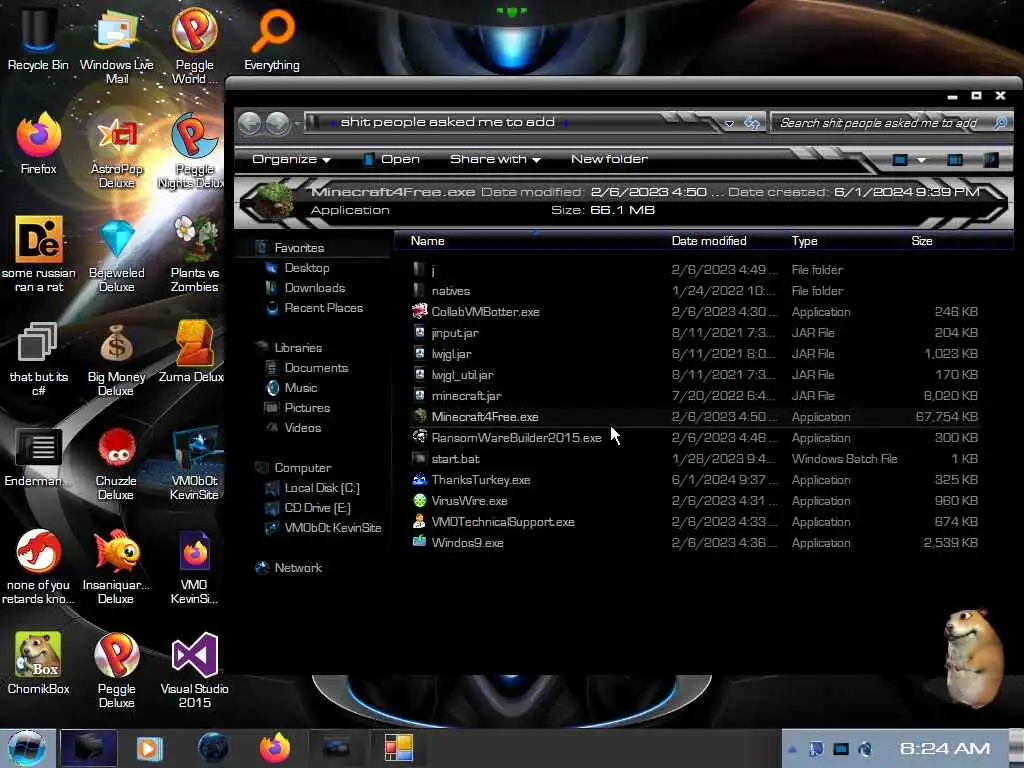Viewport: 1024px width, 768px height.
Task: Open media player taskbar icon
Action: point(150,748)
